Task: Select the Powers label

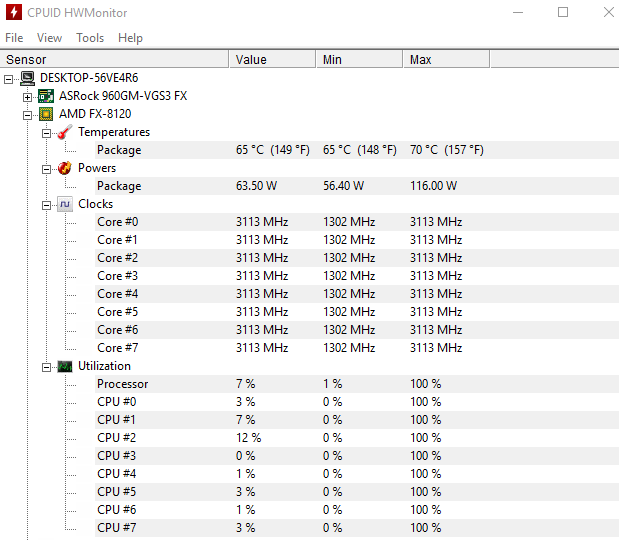Action: [97, 168]
